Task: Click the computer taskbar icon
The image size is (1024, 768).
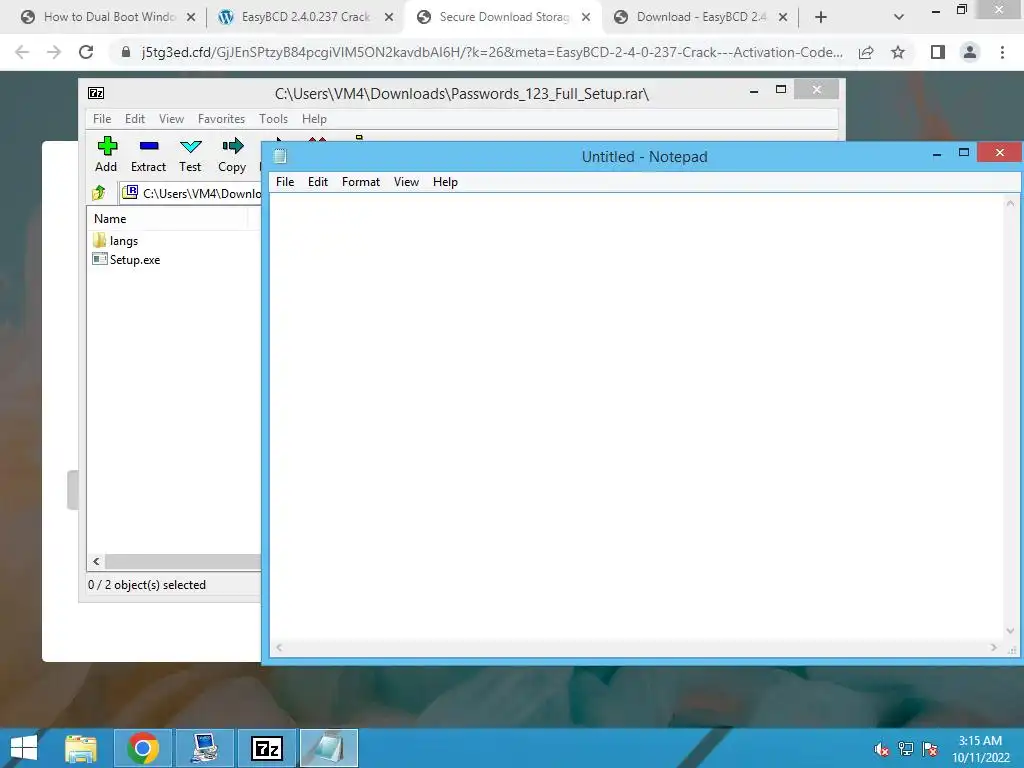Action: 205,748
